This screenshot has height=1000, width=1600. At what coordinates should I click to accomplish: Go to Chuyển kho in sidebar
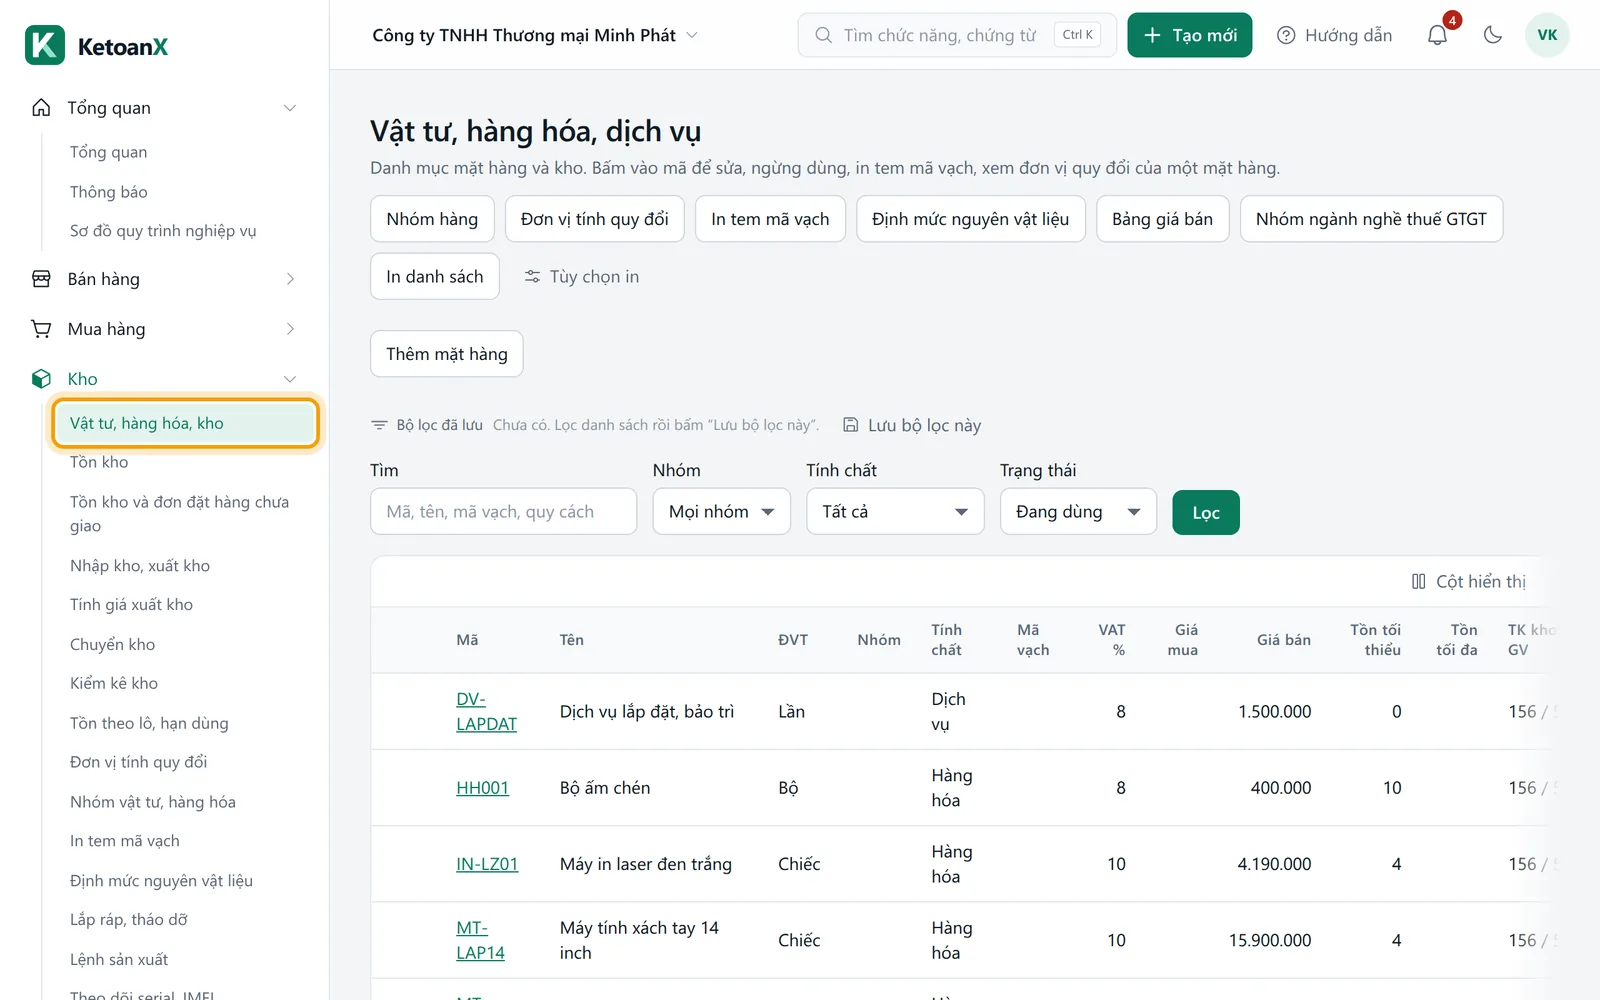pos(112,645)
